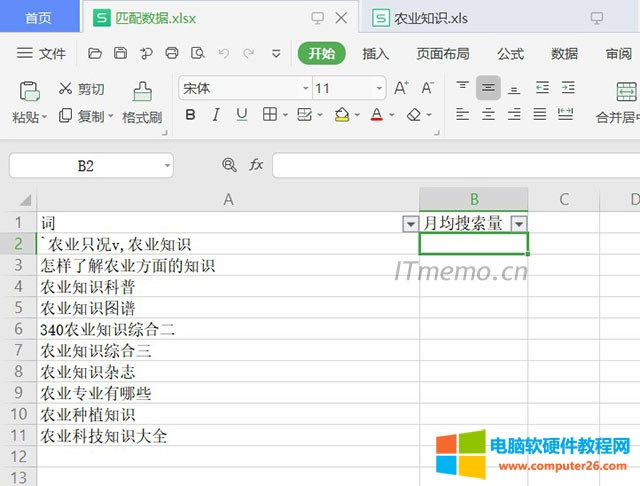The height and width of the screenshot is (486, 640).
Task: Click the zoom magnifier icon beside fx
Action: pyautogui.click(x=230, y=165)
